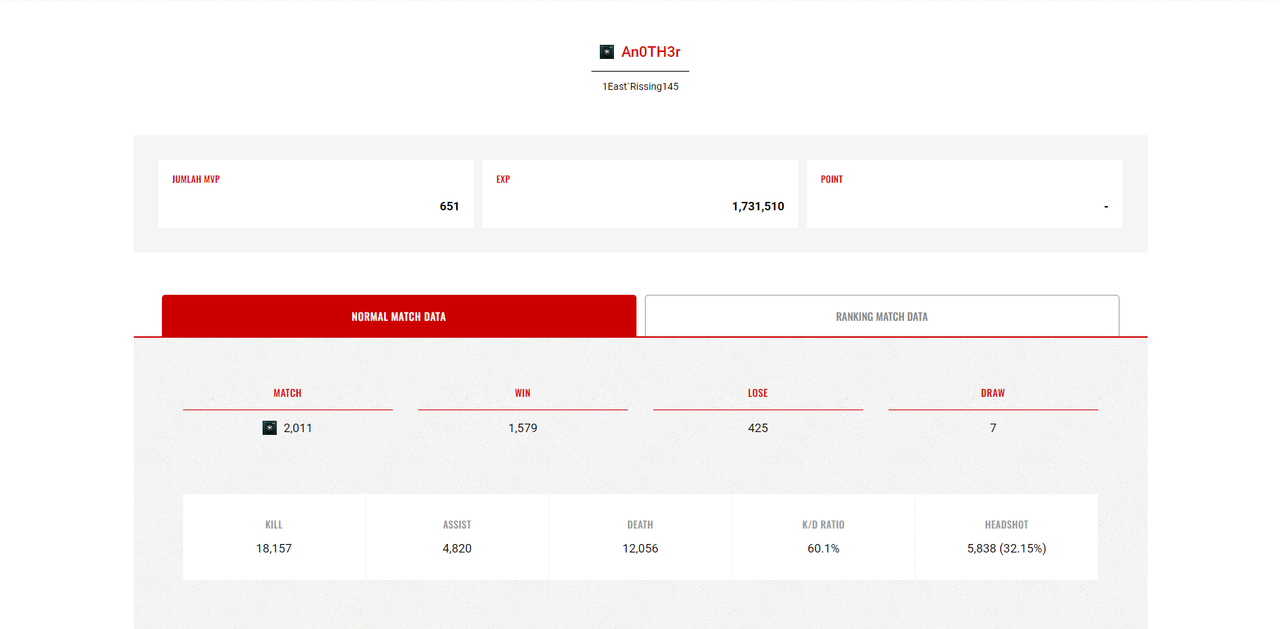Viewport: 1280px width, 629px height.
Task: Click the MATCH column header
Action: [x=288, y=393]
